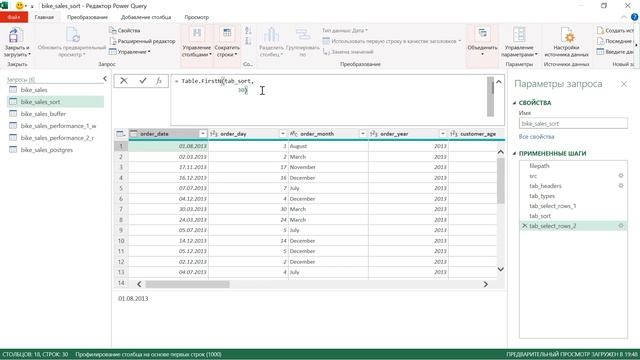Image resolution: width=640 pixels, height=360 pixels.
Task: Open the Управление query dropdown
Action: (130, 52)
